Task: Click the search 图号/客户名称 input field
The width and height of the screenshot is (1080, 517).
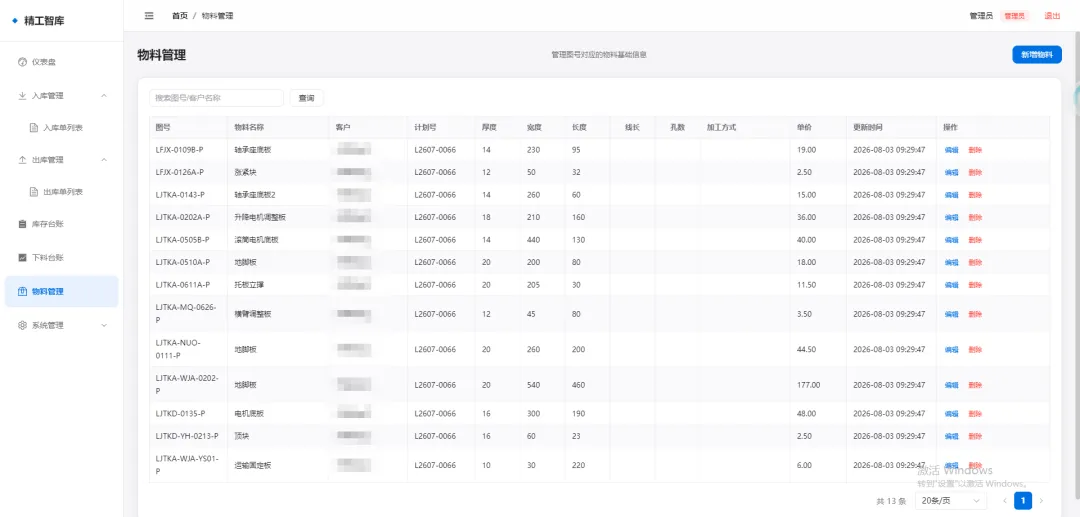Action: (x=216, y=98)
